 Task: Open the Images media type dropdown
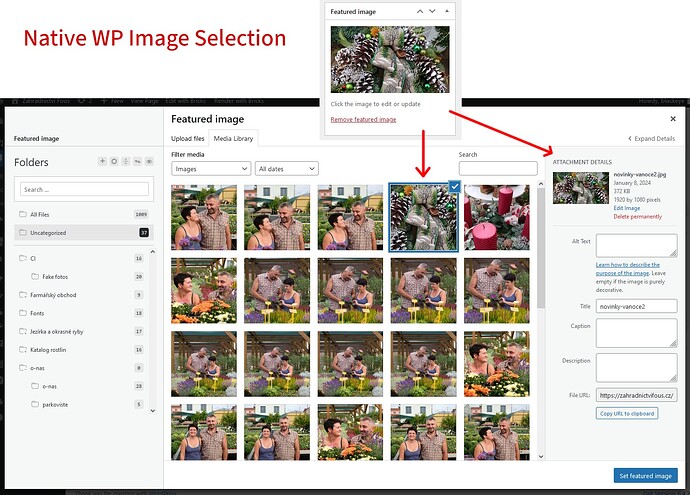(x=211, y=169)
